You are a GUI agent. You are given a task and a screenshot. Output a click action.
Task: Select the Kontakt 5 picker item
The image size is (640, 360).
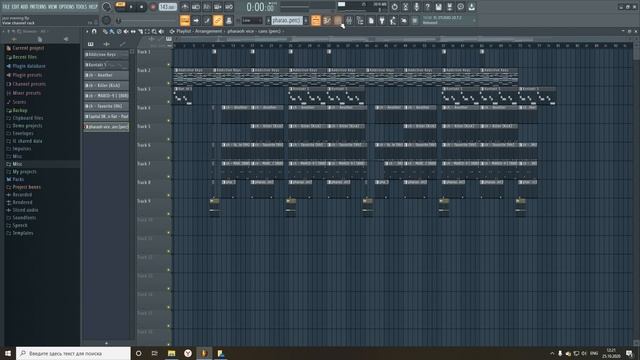(x=106, y=65)
